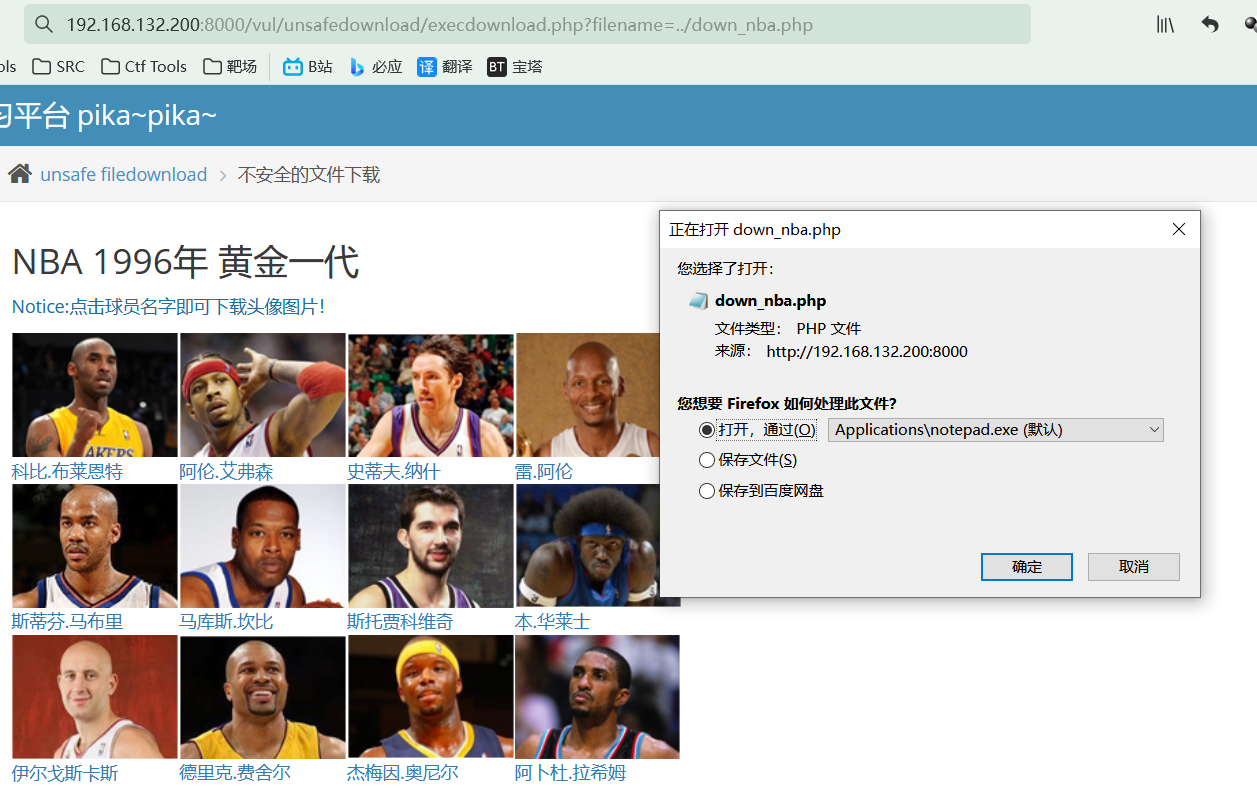Click the undo arrow toolbar icon
1257x808 pixels.
(1210, 25)
